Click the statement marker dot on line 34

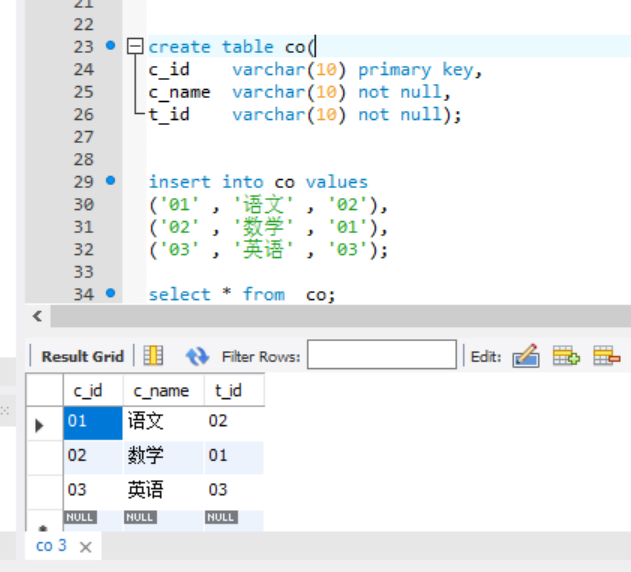(x=110, y=293)
